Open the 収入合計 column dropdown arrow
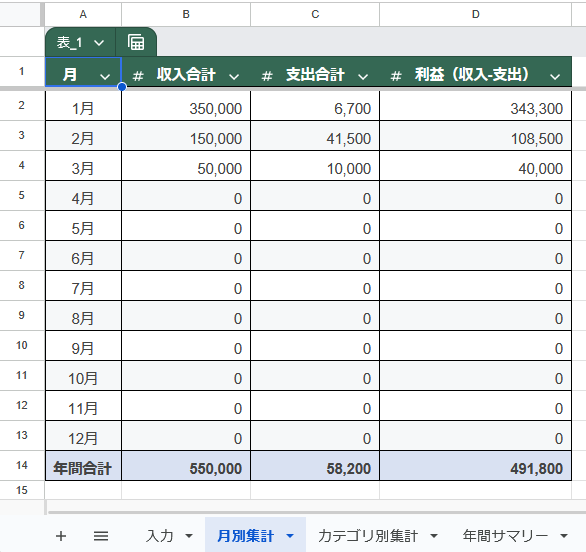The width and height of the screenshot is (586, 552). pyautogui.click(x=234, y=77)
